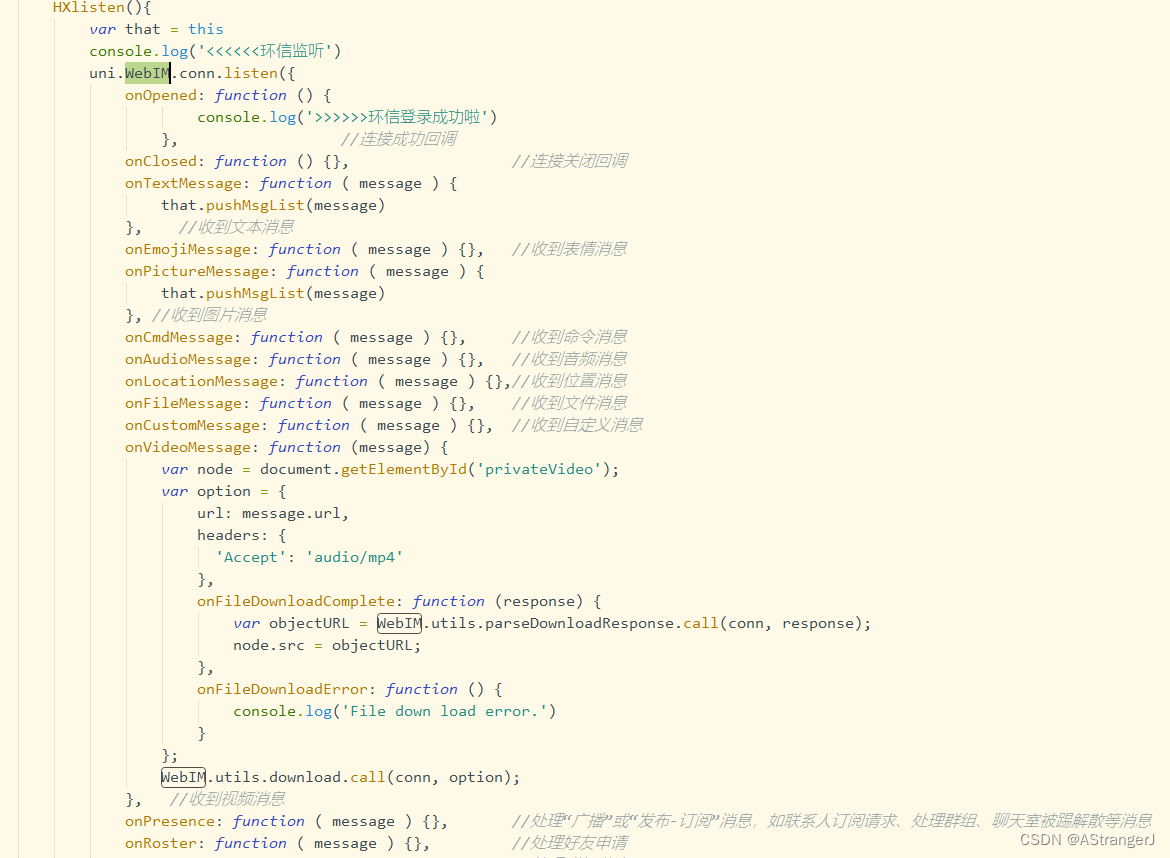
Task: Click the onVideoMessage property name
Action: pyautogui.click(x=187, y=448)
